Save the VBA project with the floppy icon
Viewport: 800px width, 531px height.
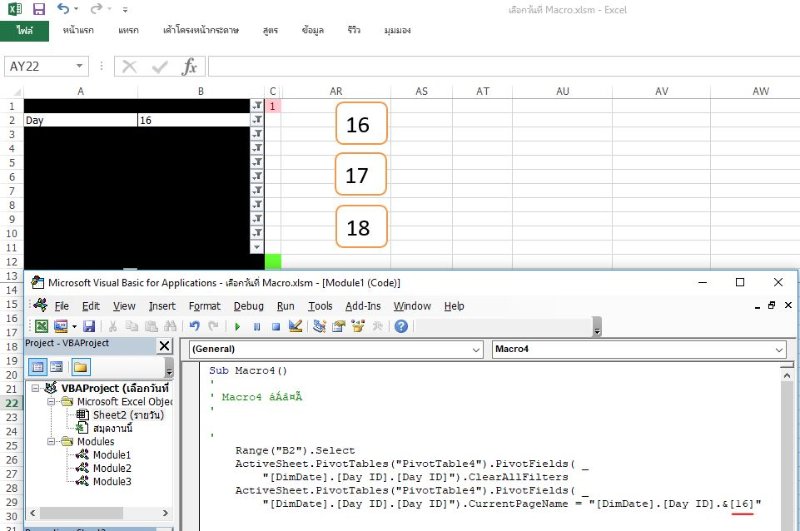[x=89, y=326]
